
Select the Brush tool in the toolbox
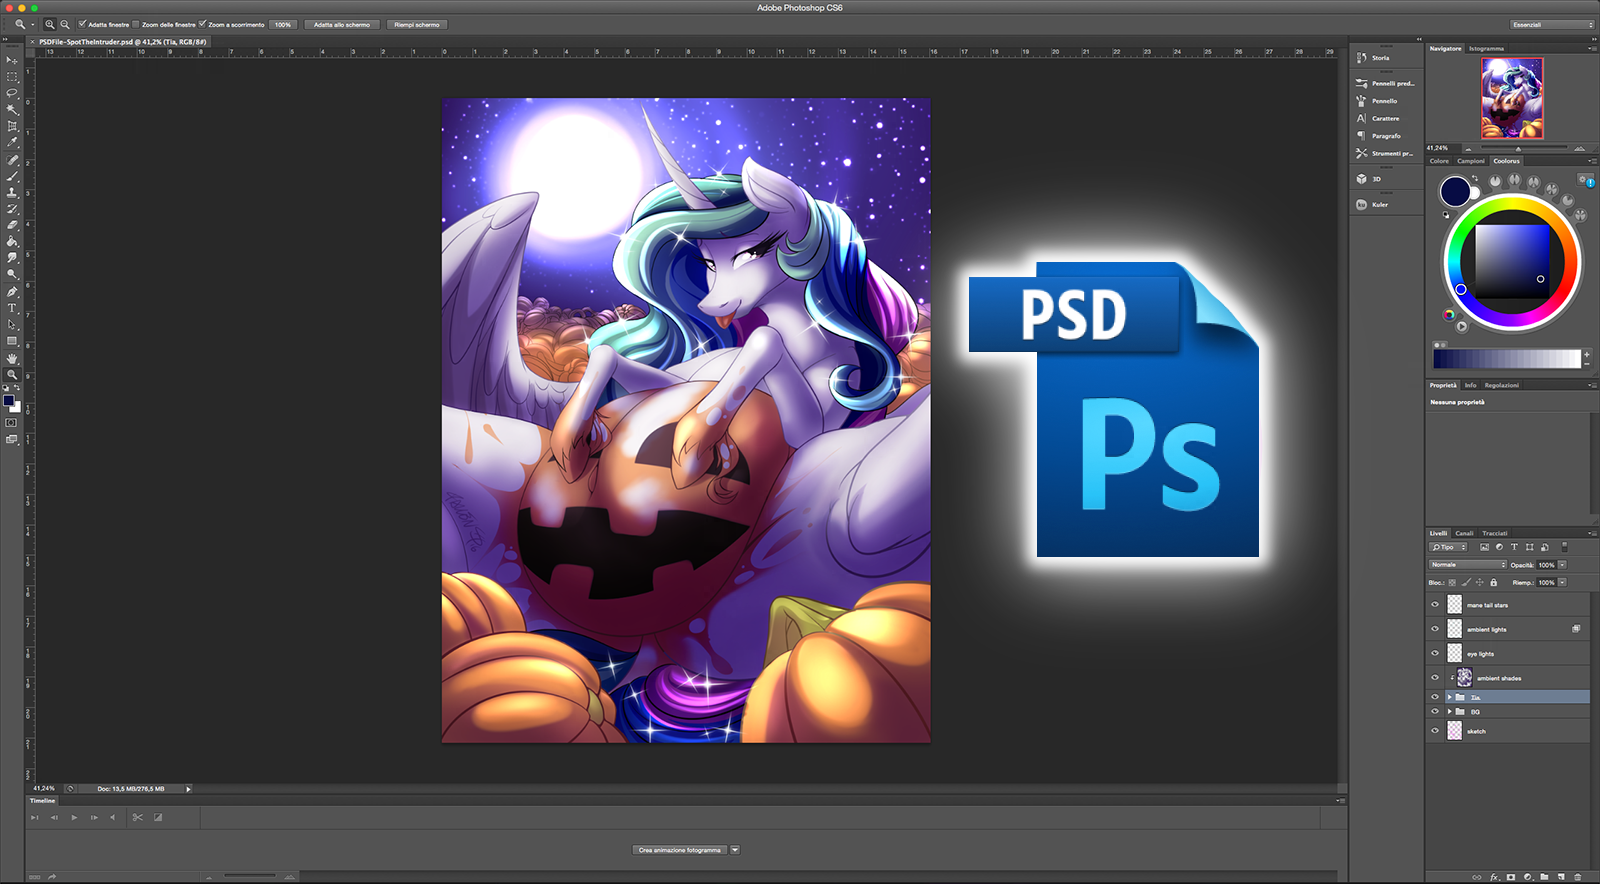pos(12,176)
